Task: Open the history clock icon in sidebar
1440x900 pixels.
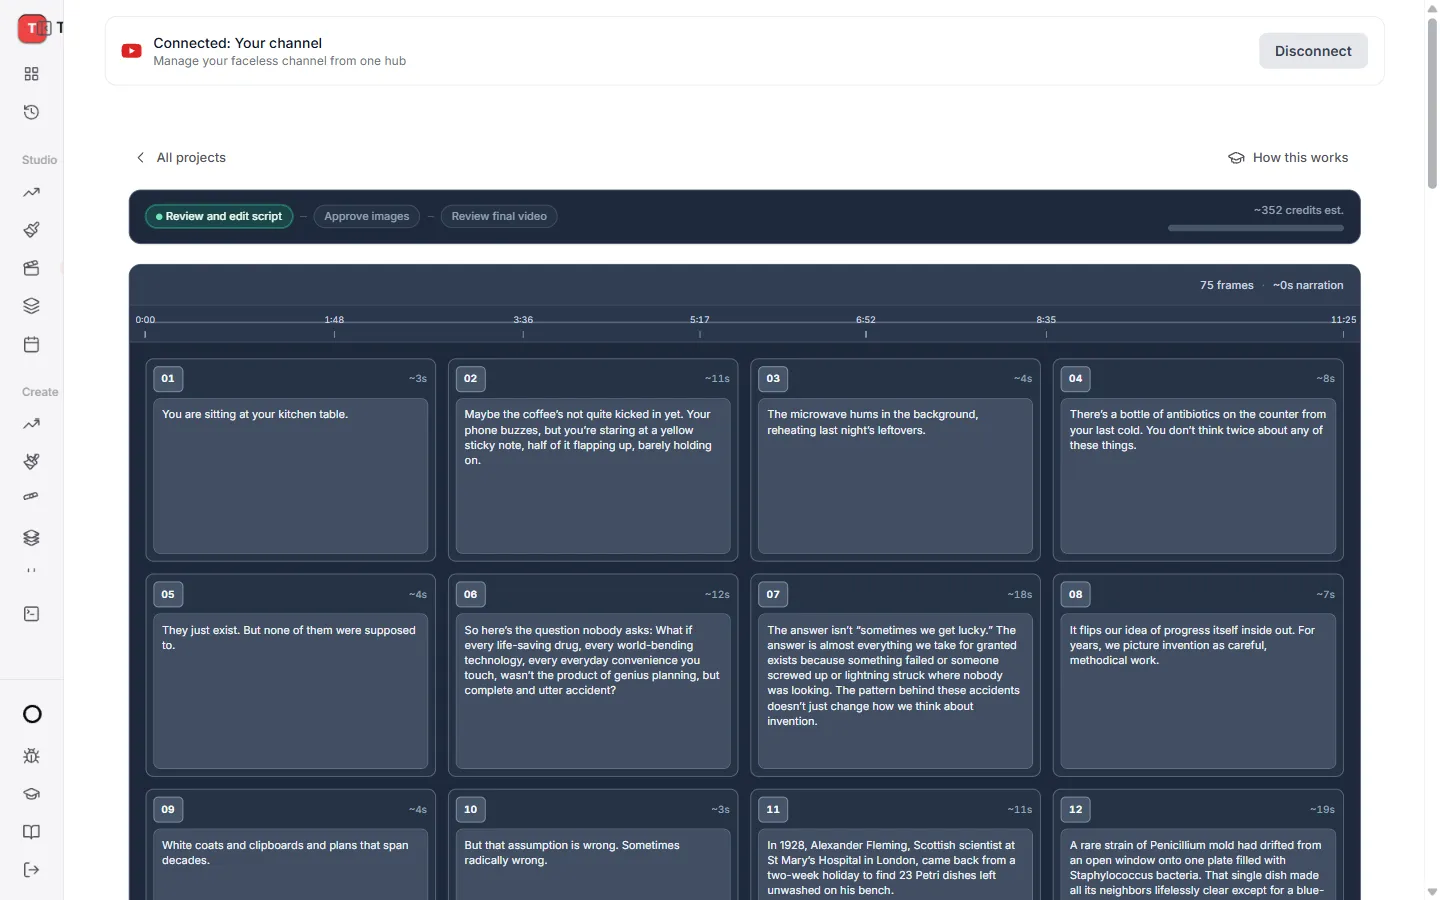Action: tap(31, 112)
